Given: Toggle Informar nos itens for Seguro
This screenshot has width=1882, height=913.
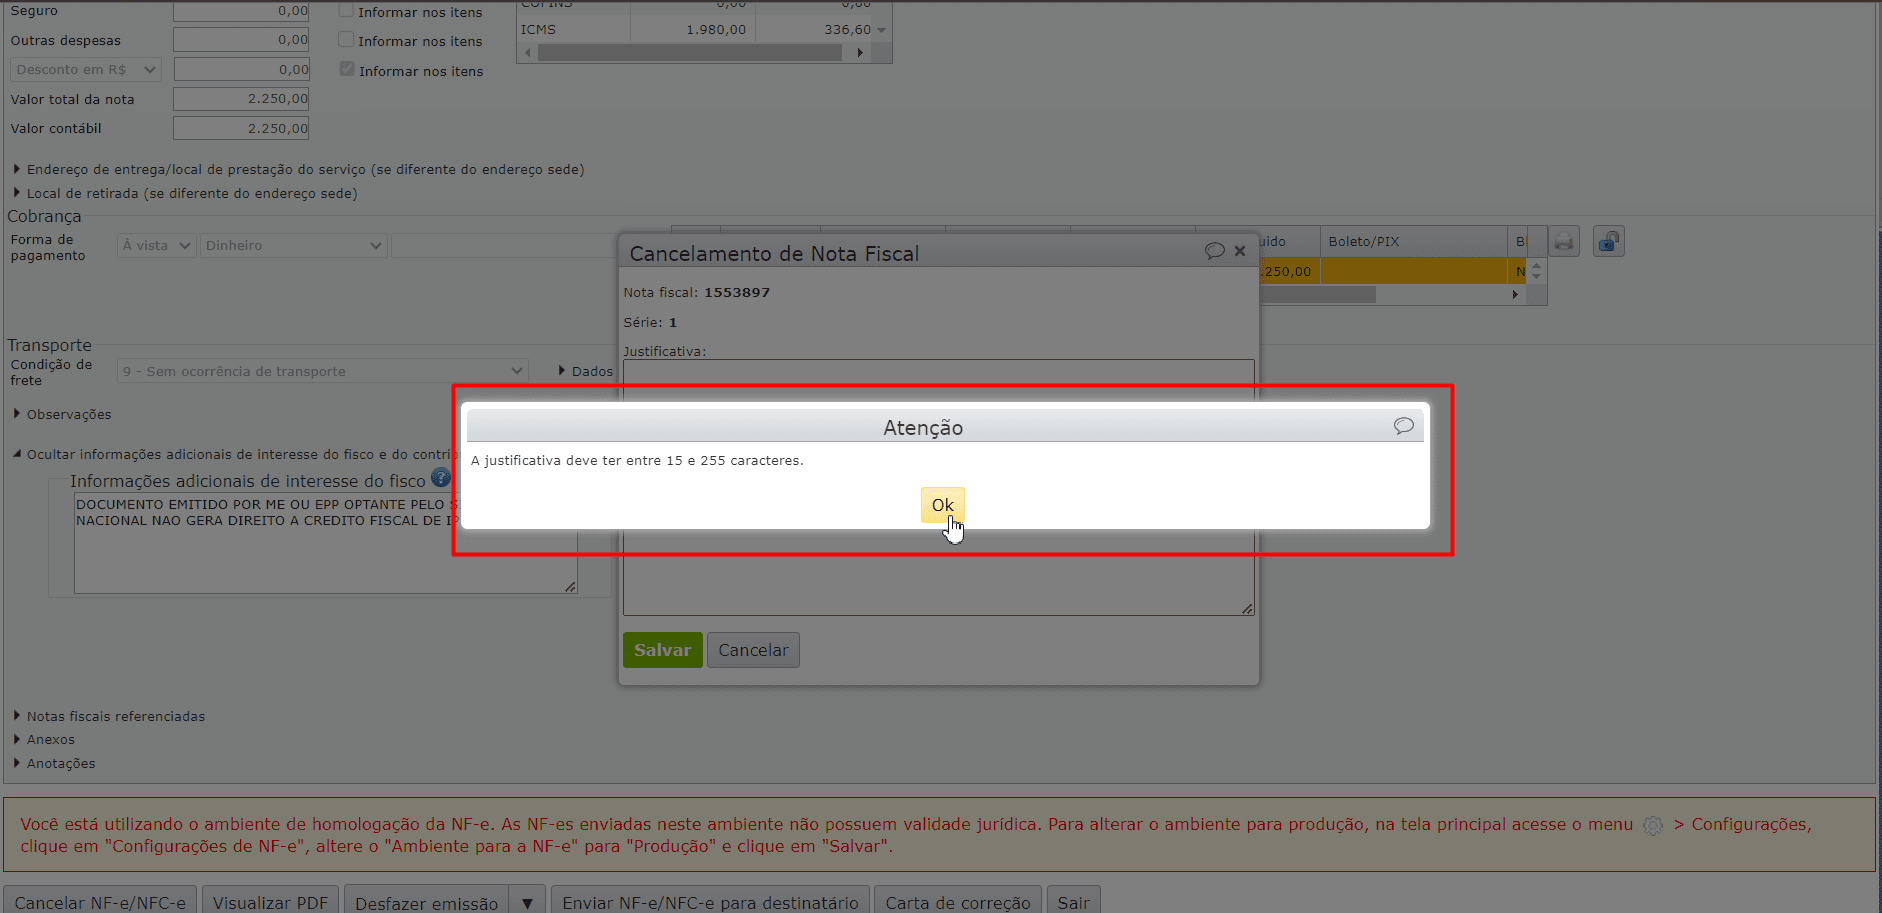Looking at the screenshot, I should point(346,11).
